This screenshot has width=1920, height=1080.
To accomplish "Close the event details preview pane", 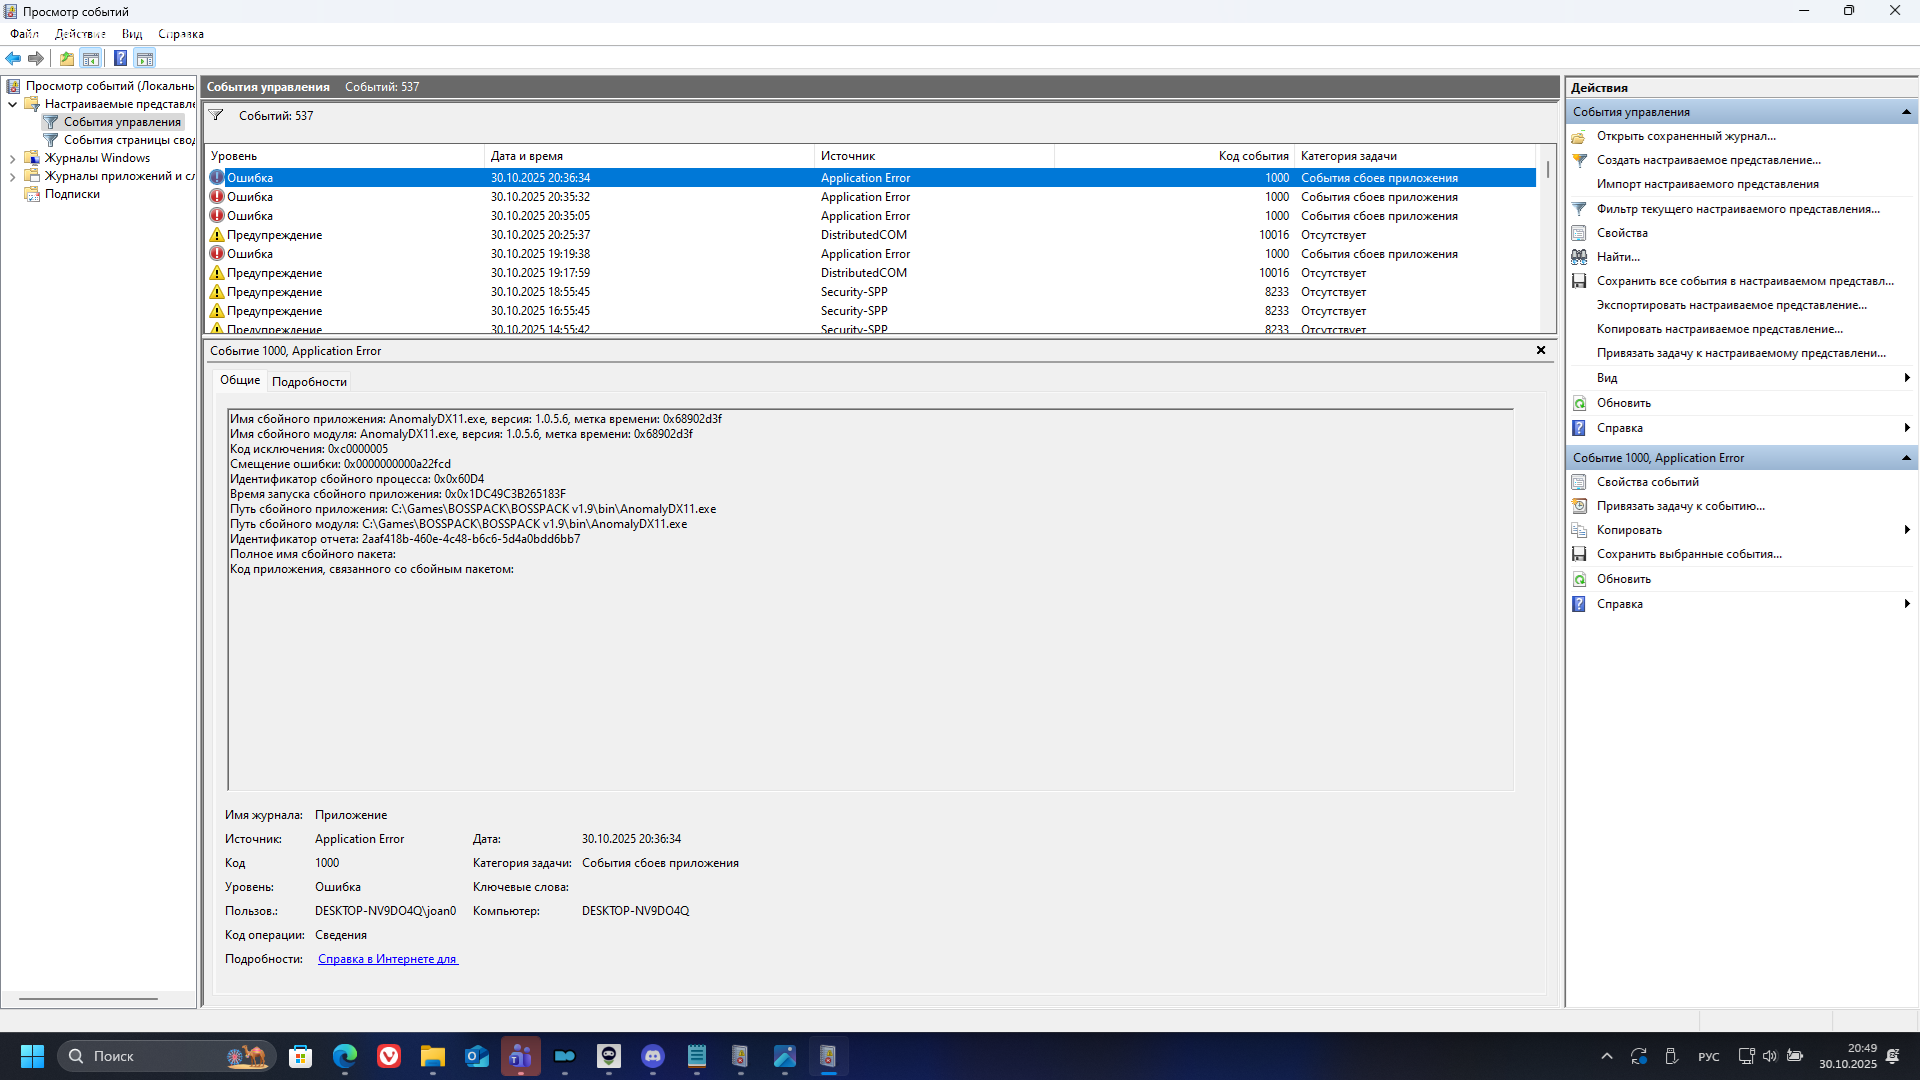I will tap(1541, 350).
